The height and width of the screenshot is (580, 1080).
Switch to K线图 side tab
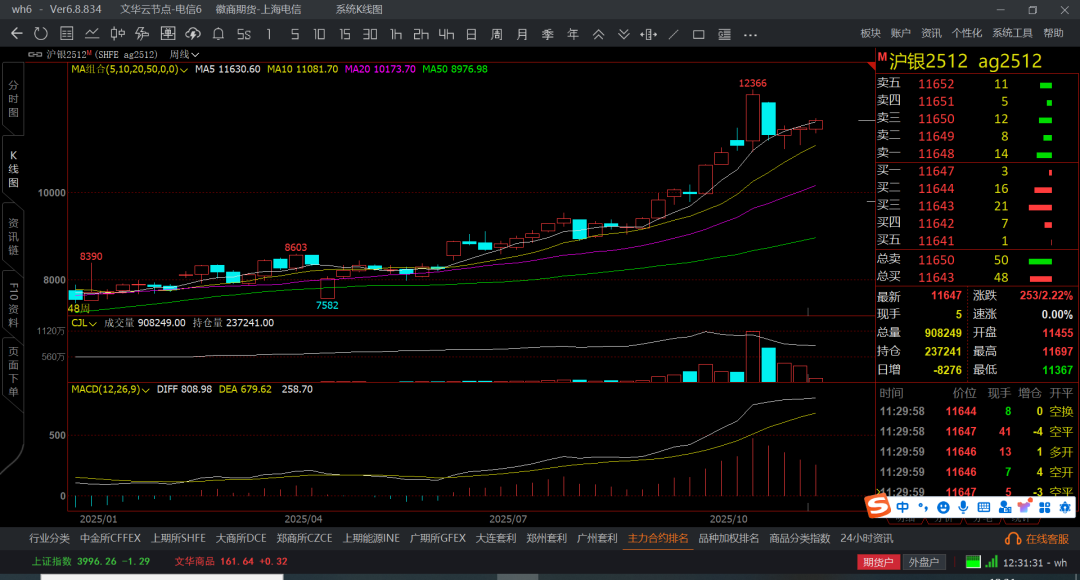pos(13,169)
